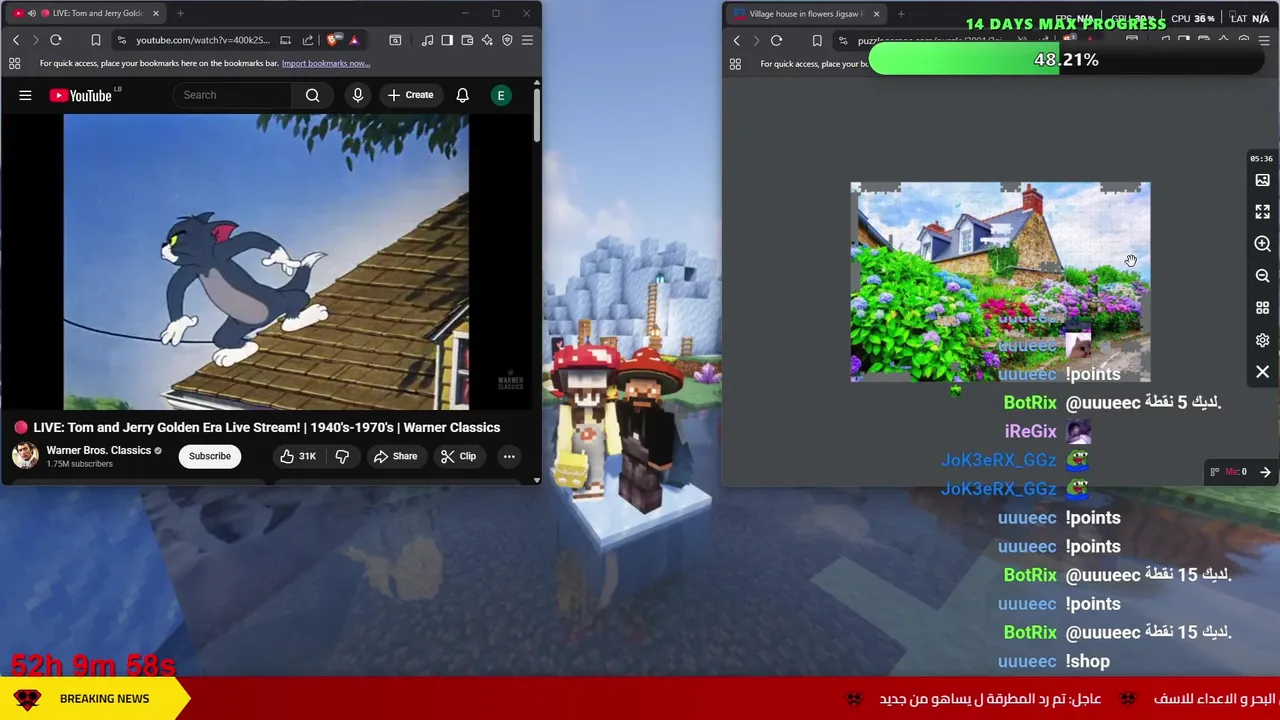Arrange puzzle pieces grid icon
This screenshot has height=720, width=1280.
point(1262,308)
